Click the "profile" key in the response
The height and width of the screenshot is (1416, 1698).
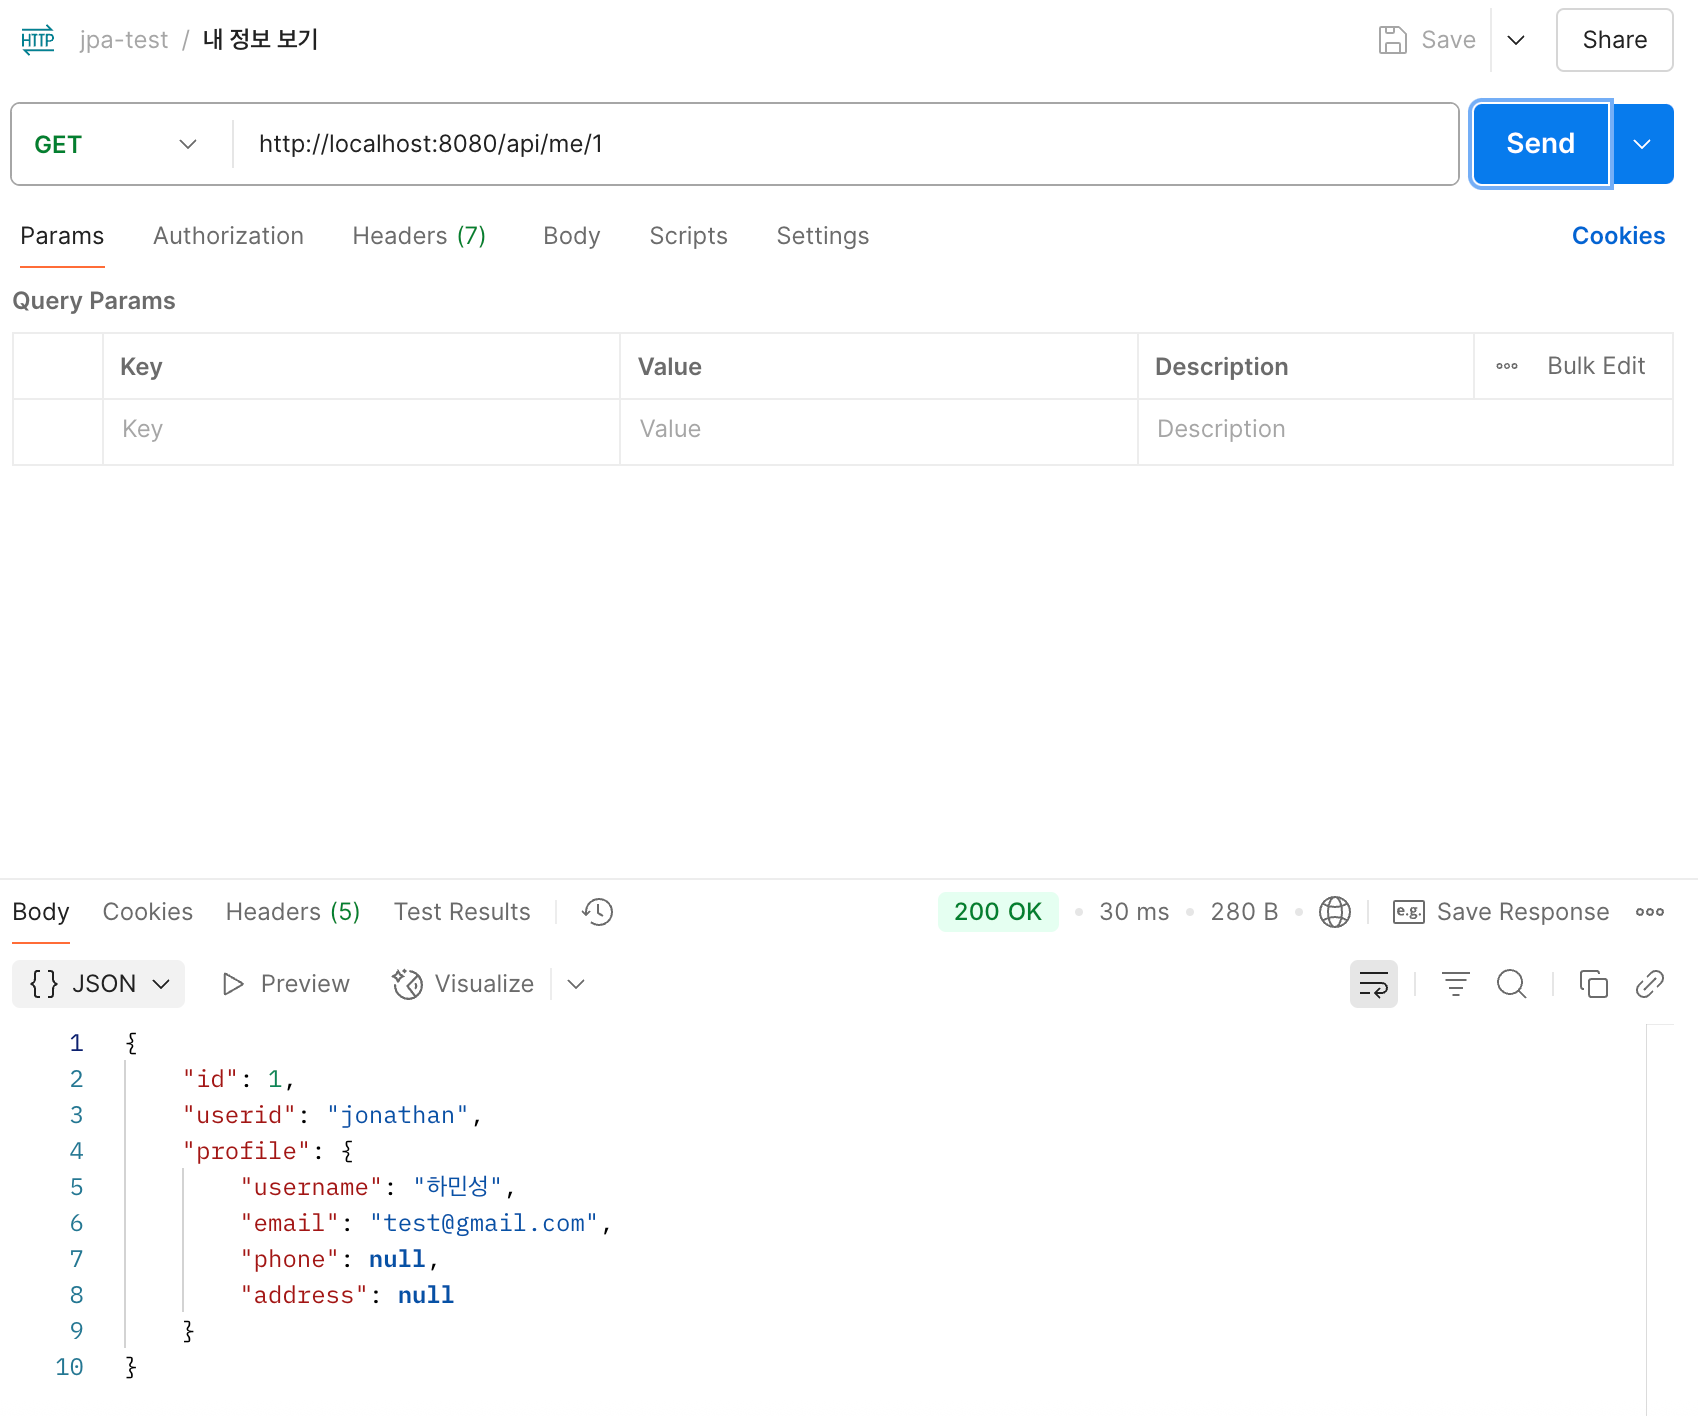[x=247, y=1151]
